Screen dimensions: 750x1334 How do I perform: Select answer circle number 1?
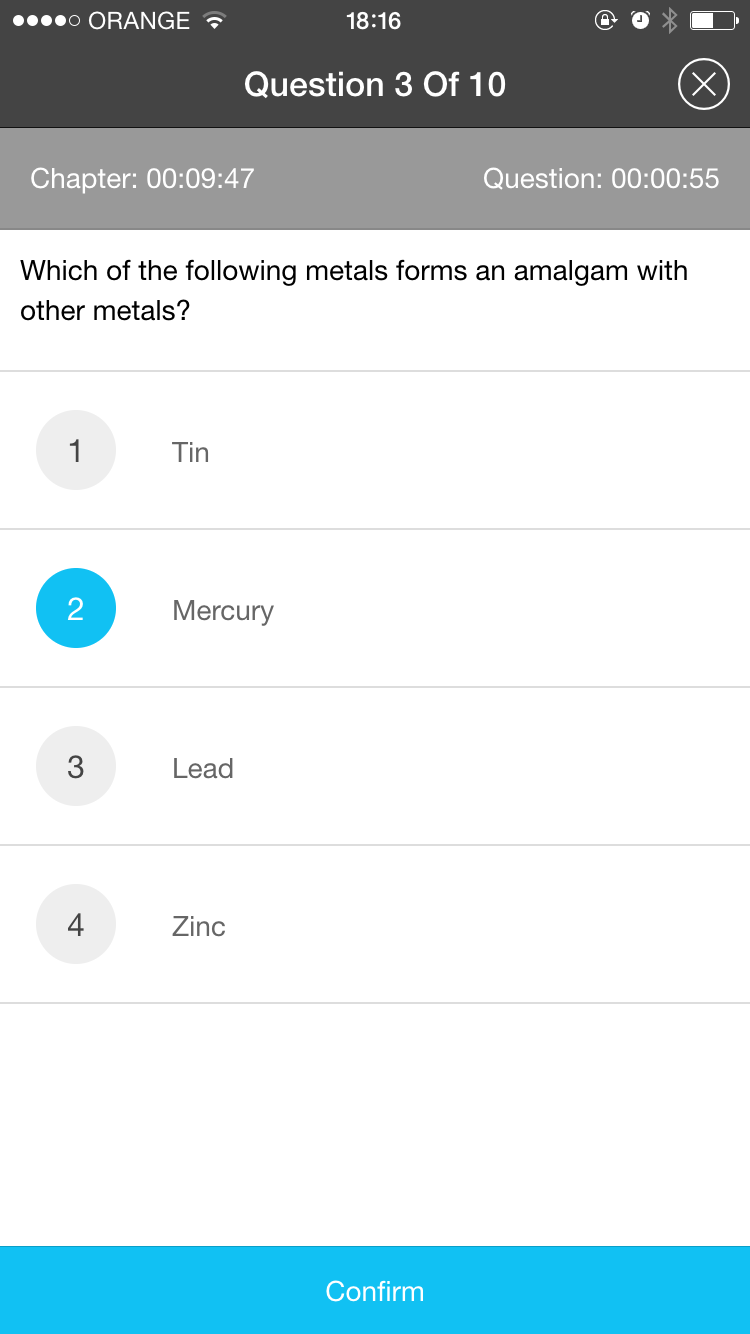(76, 451)
